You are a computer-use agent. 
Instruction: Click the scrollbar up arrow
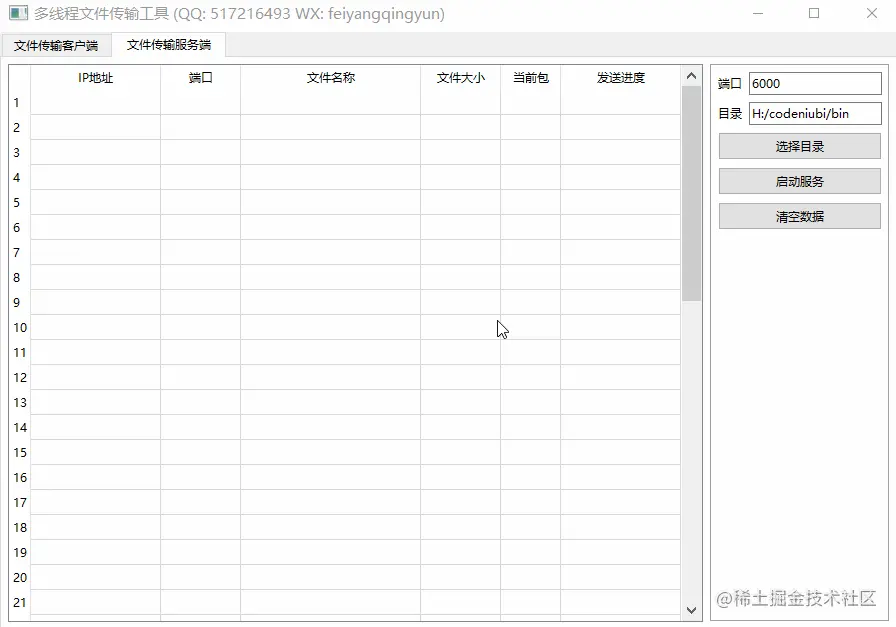click(691, 74)
